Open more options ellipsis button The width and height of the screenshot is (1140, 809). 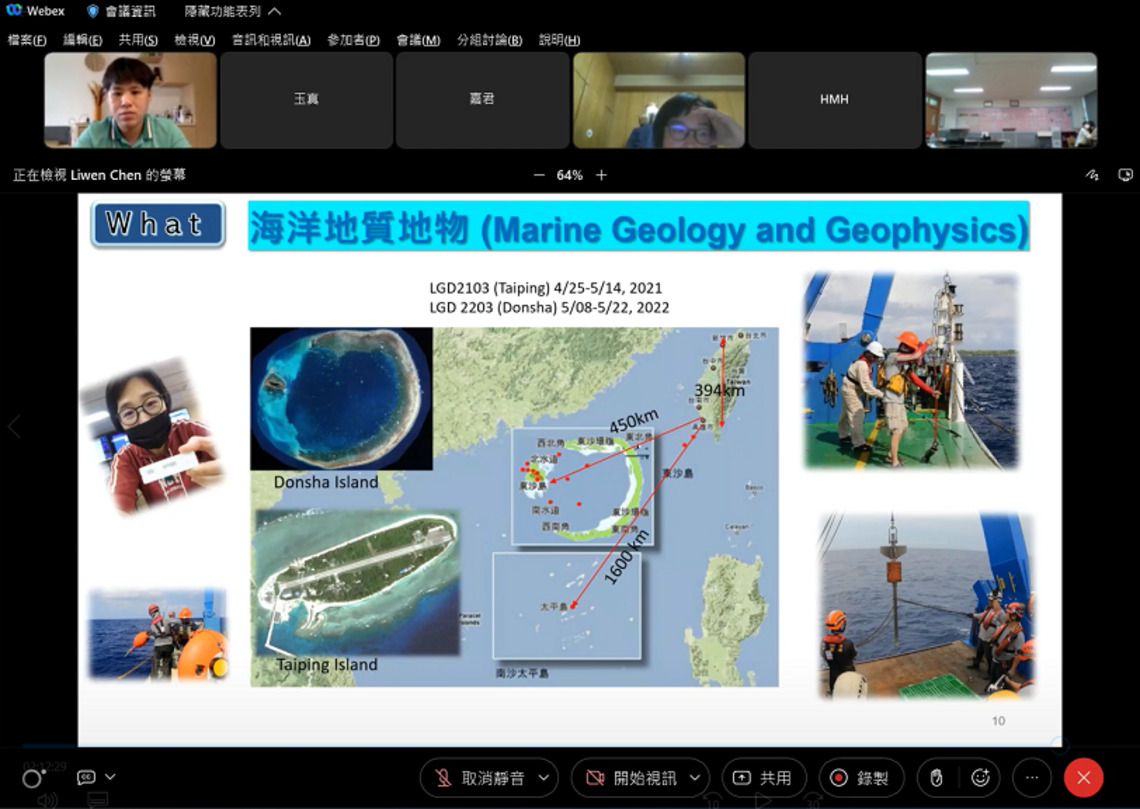tap(1032, 778)
